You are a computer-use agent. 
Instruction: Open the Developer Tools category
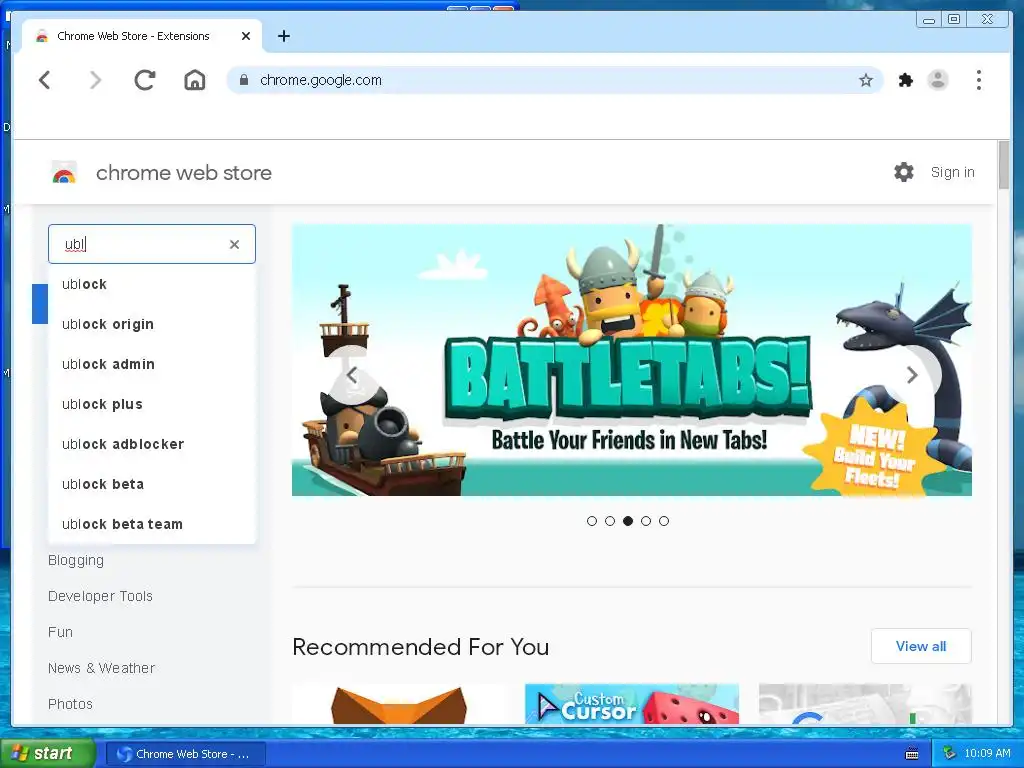tap(100, 596)
